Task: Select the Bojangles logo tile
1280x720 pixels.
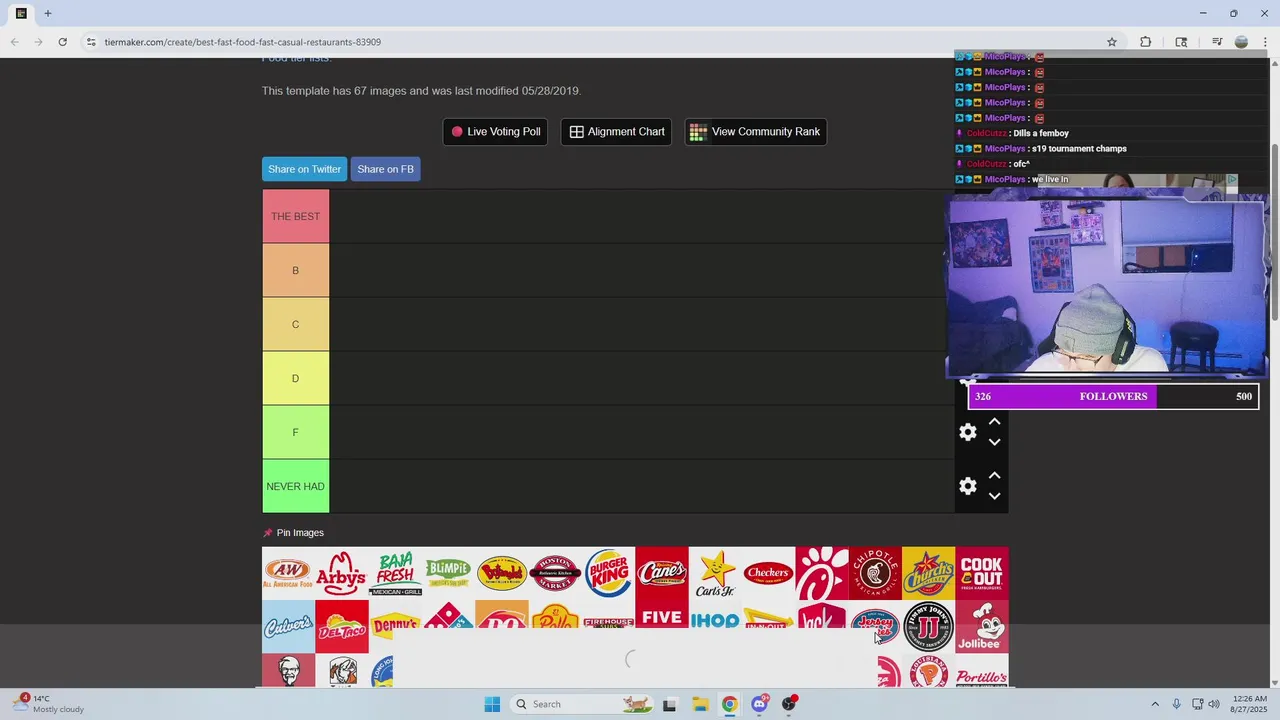Action: coord(502,573)
